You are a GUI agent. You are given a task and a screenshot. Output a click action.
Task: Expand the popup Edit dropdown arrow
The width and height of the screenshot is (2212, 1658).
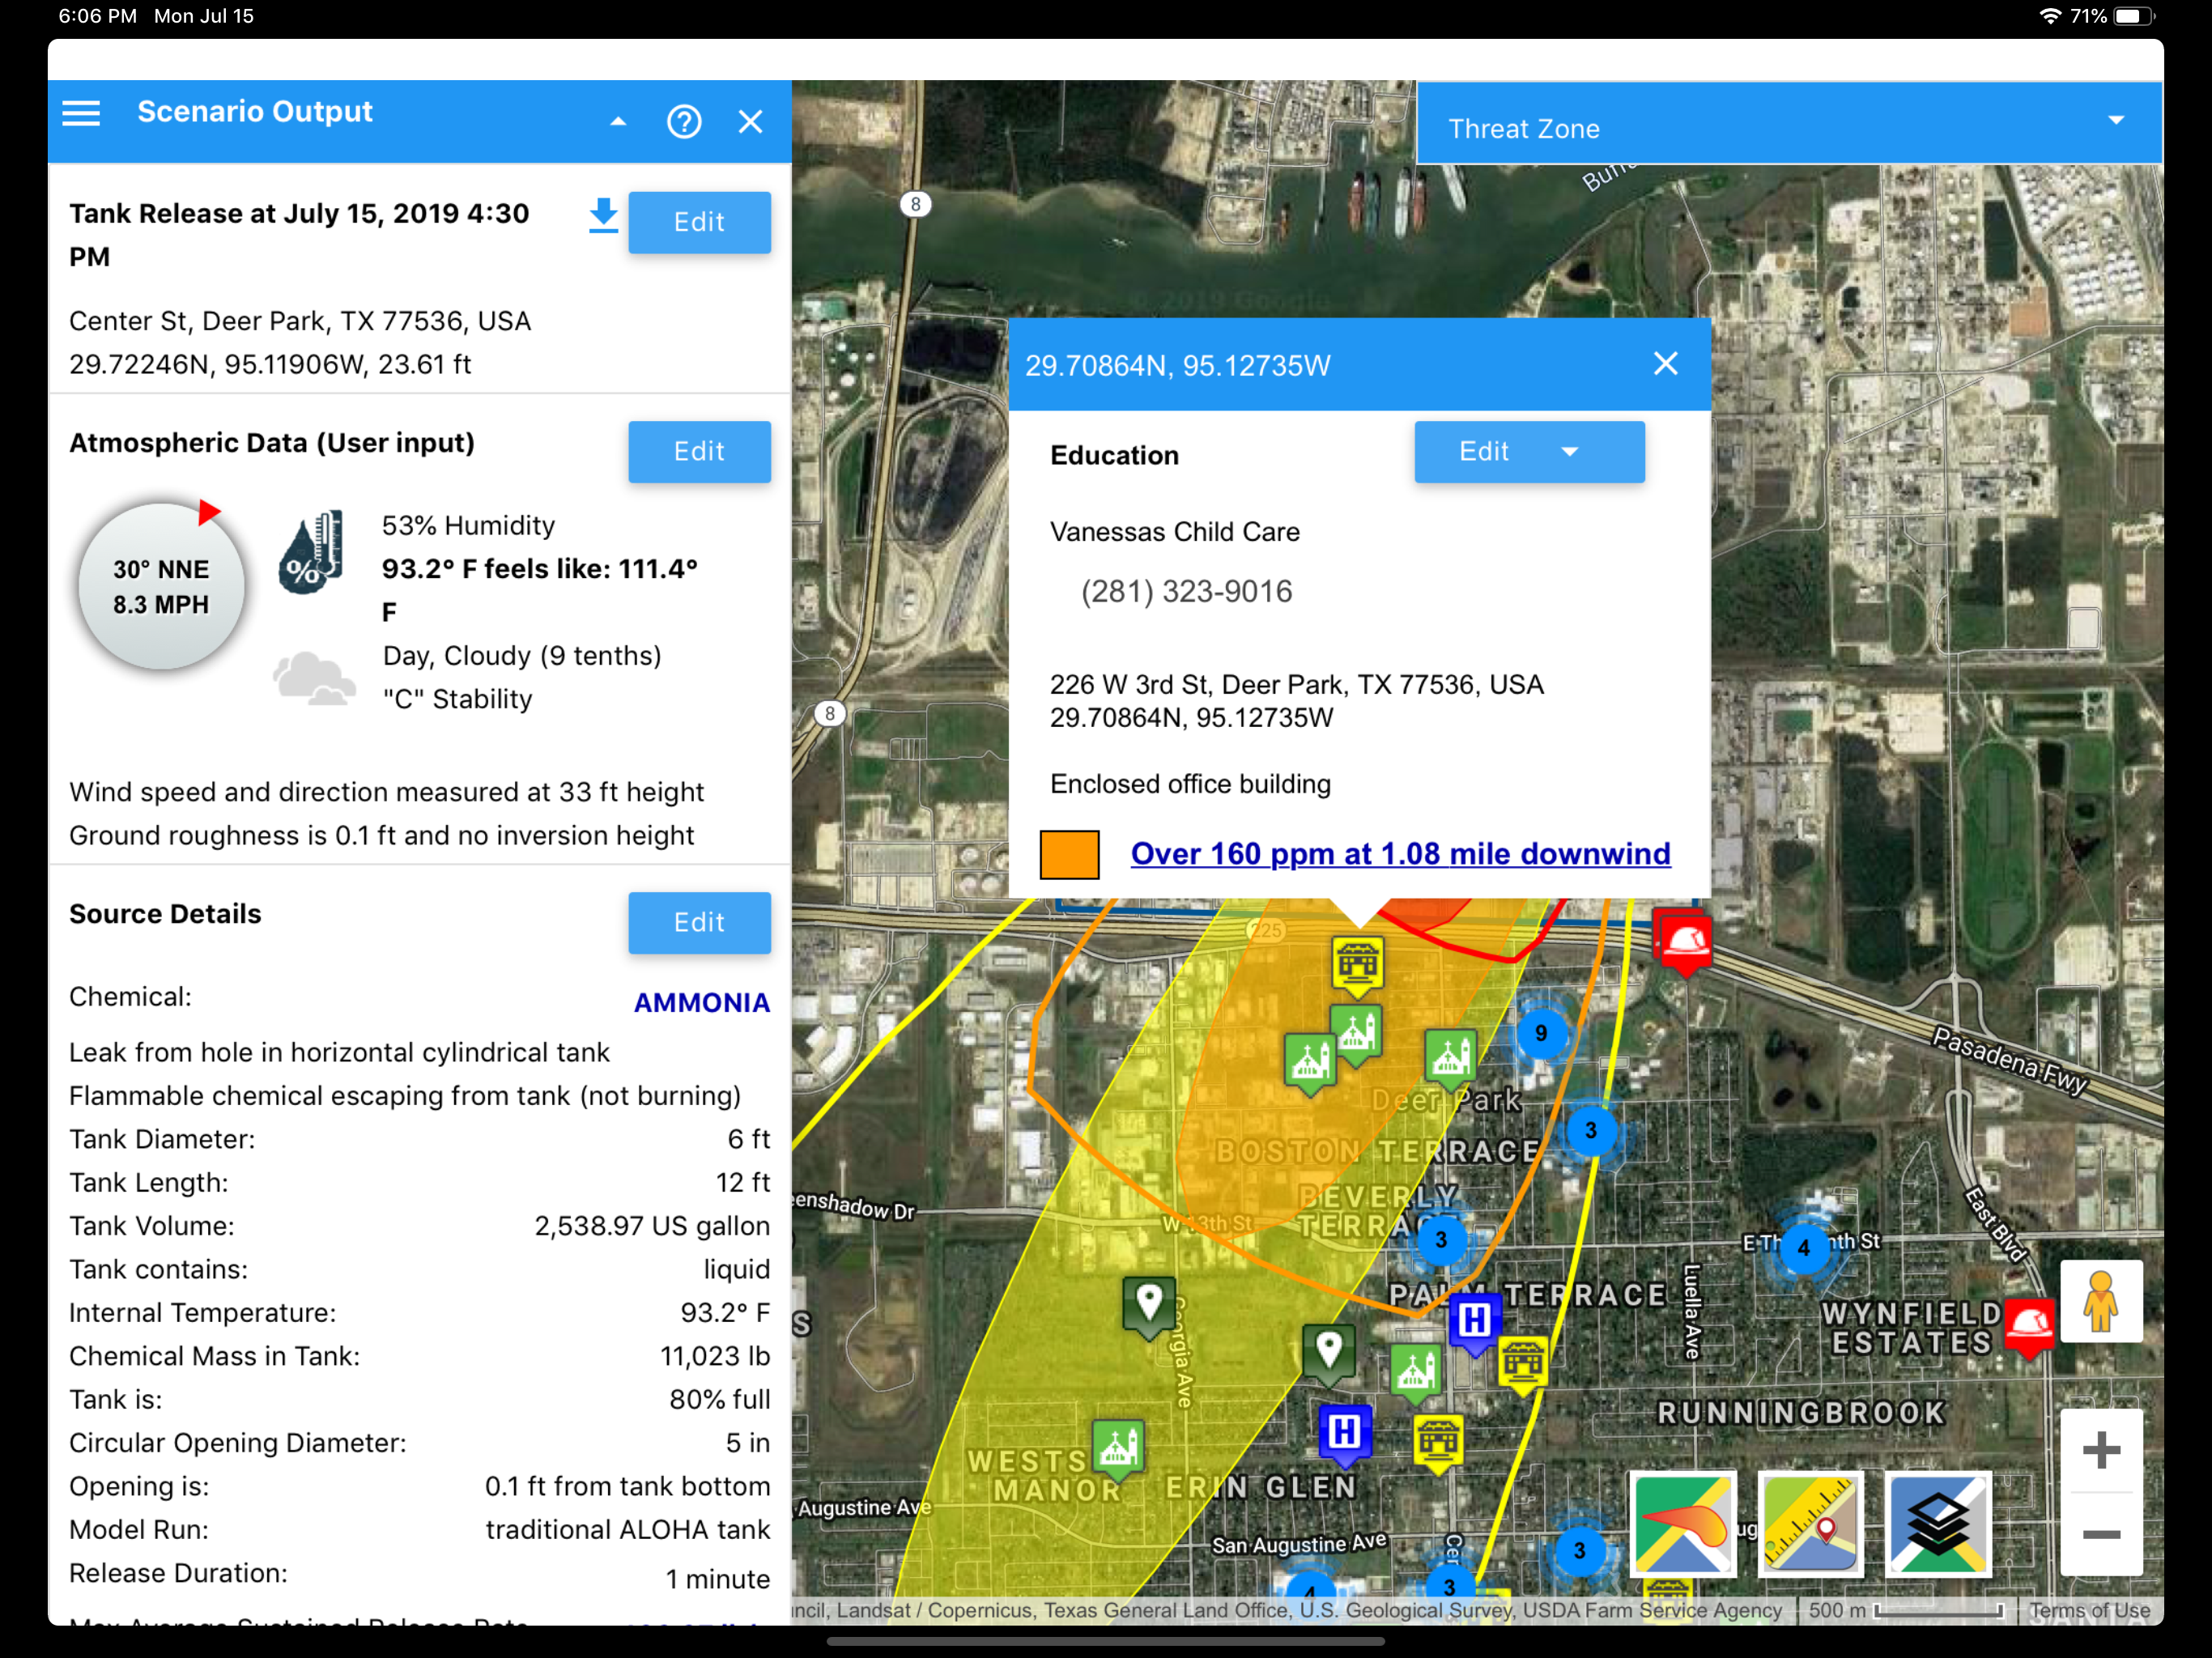1570,452
